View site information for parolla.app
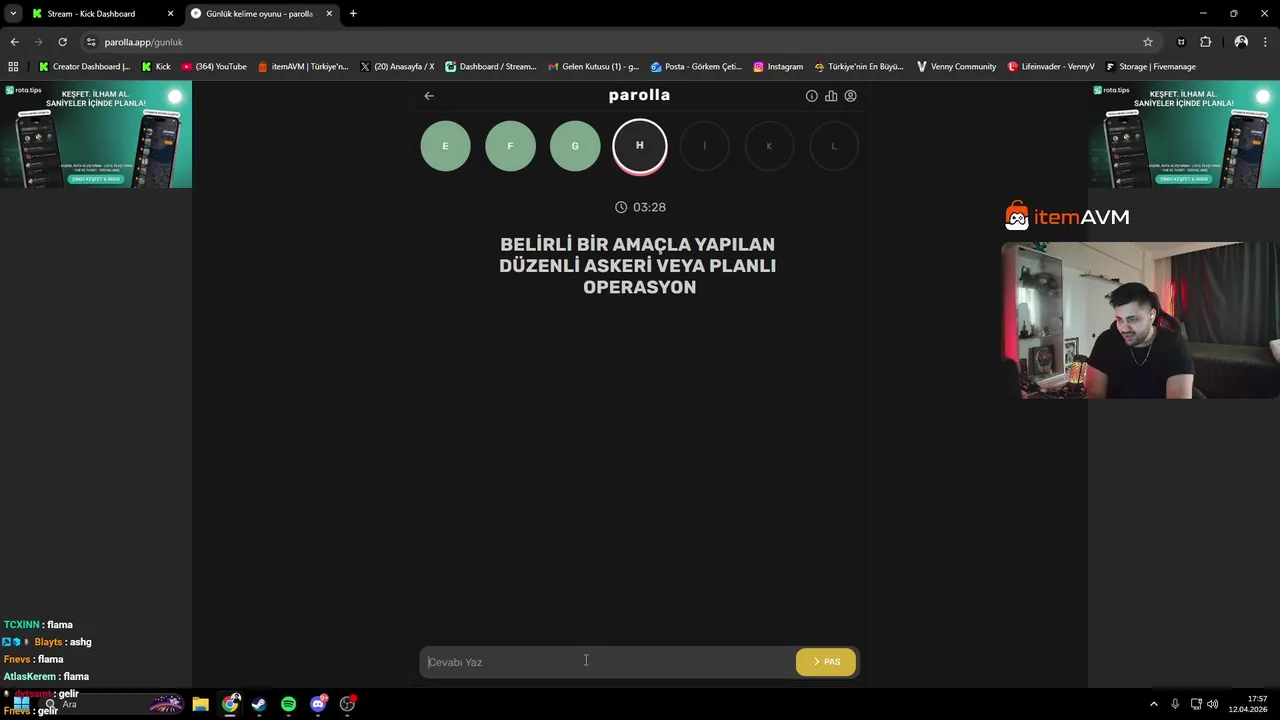Image resolution: width=1280 pixels, height=720 pixels. coord(91,42)
